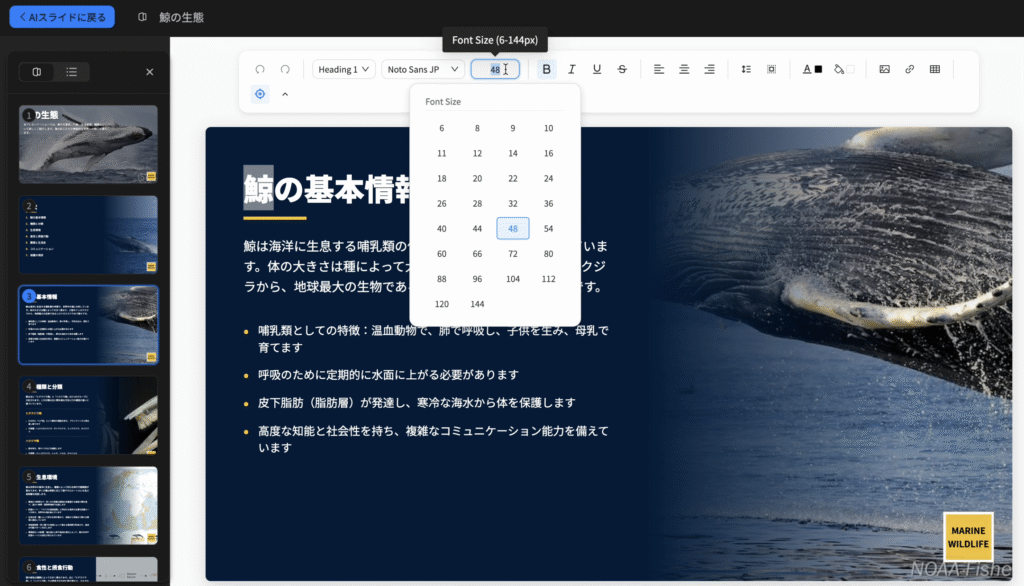Pick font size 112
This screenshot has height=586, width=1024.
point(549,279)
